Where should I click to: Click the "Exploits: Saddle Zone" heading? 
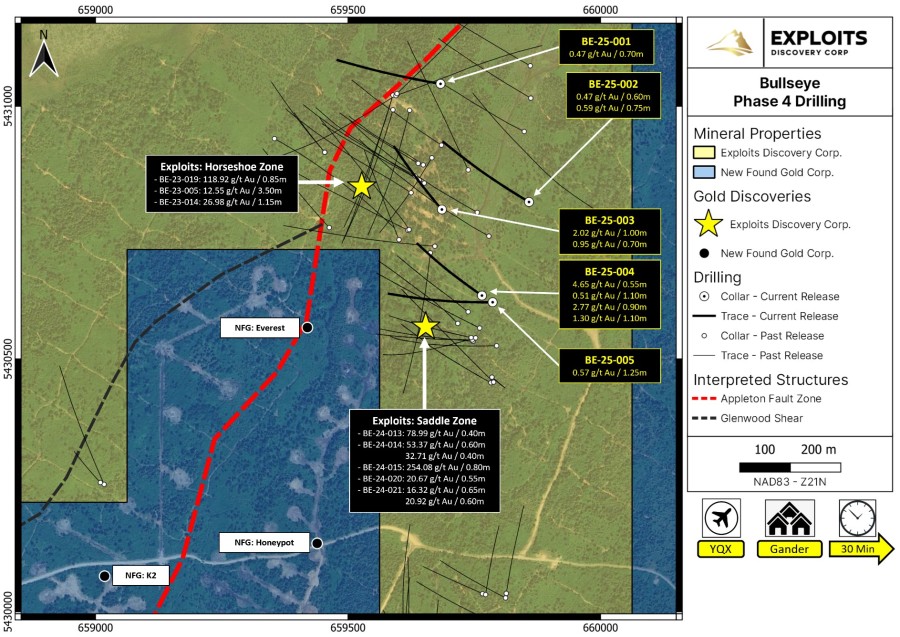[x=424, y=421]
